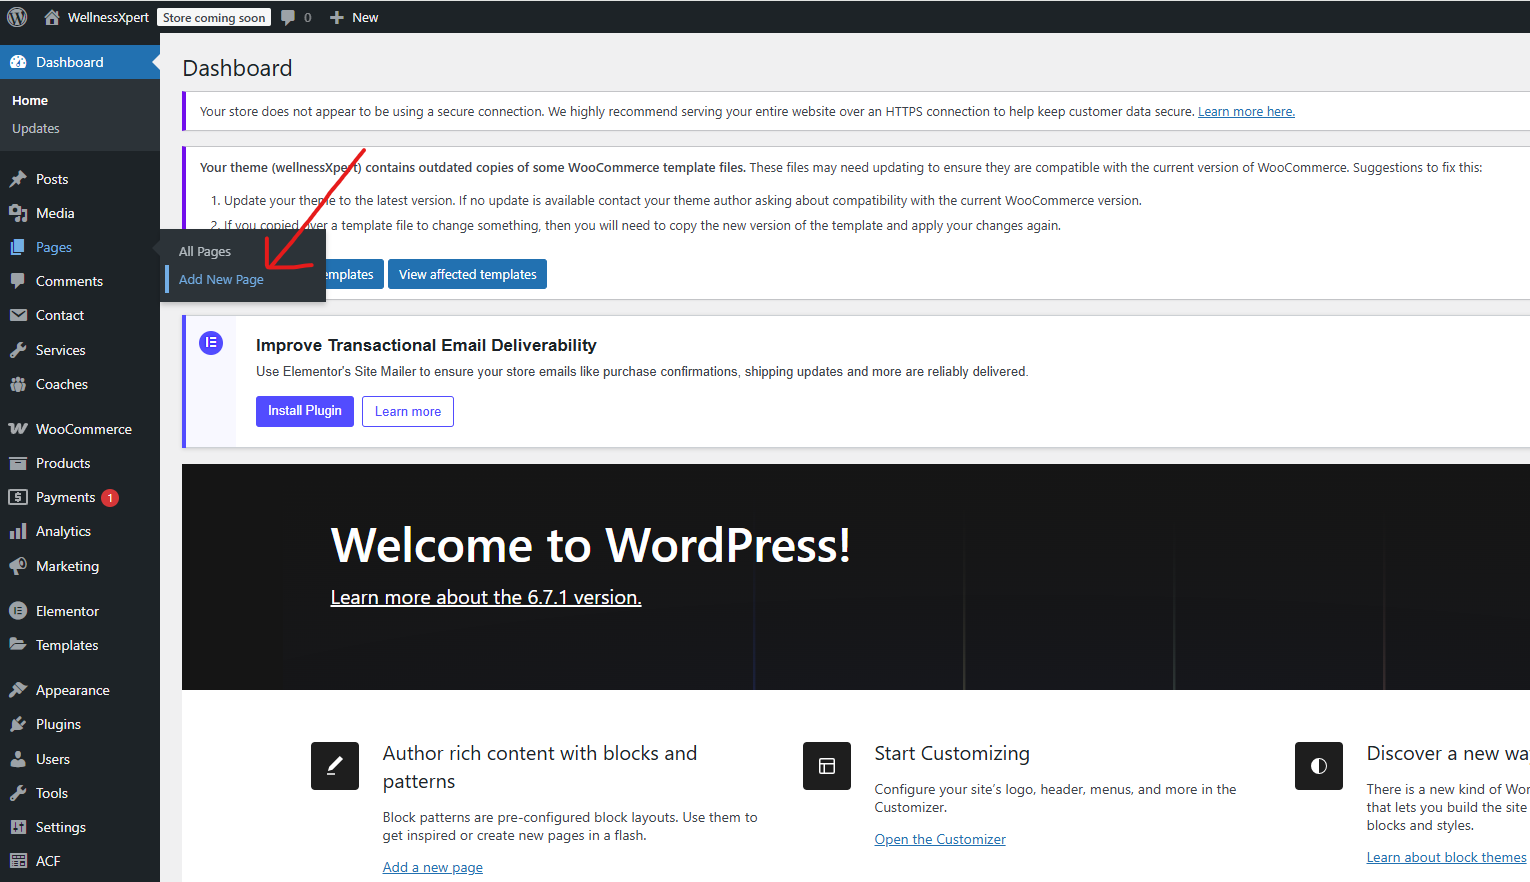This screenshot has width=1530, height=882.
Task: Open the Media menu
Action: (x=80, y=213)
